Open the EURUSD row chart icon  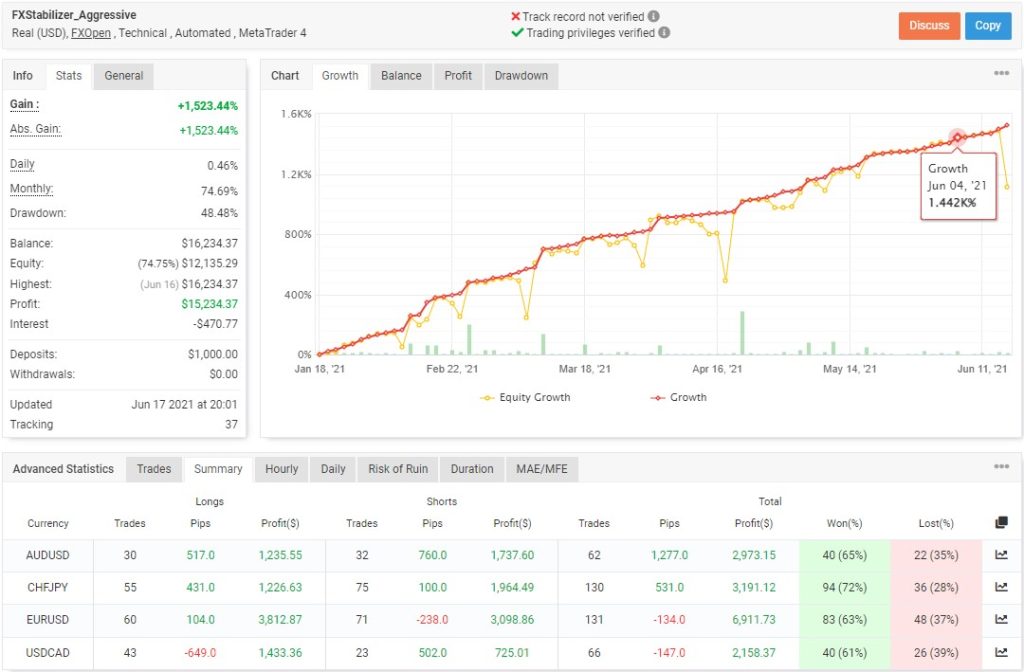pos(1001,619)
